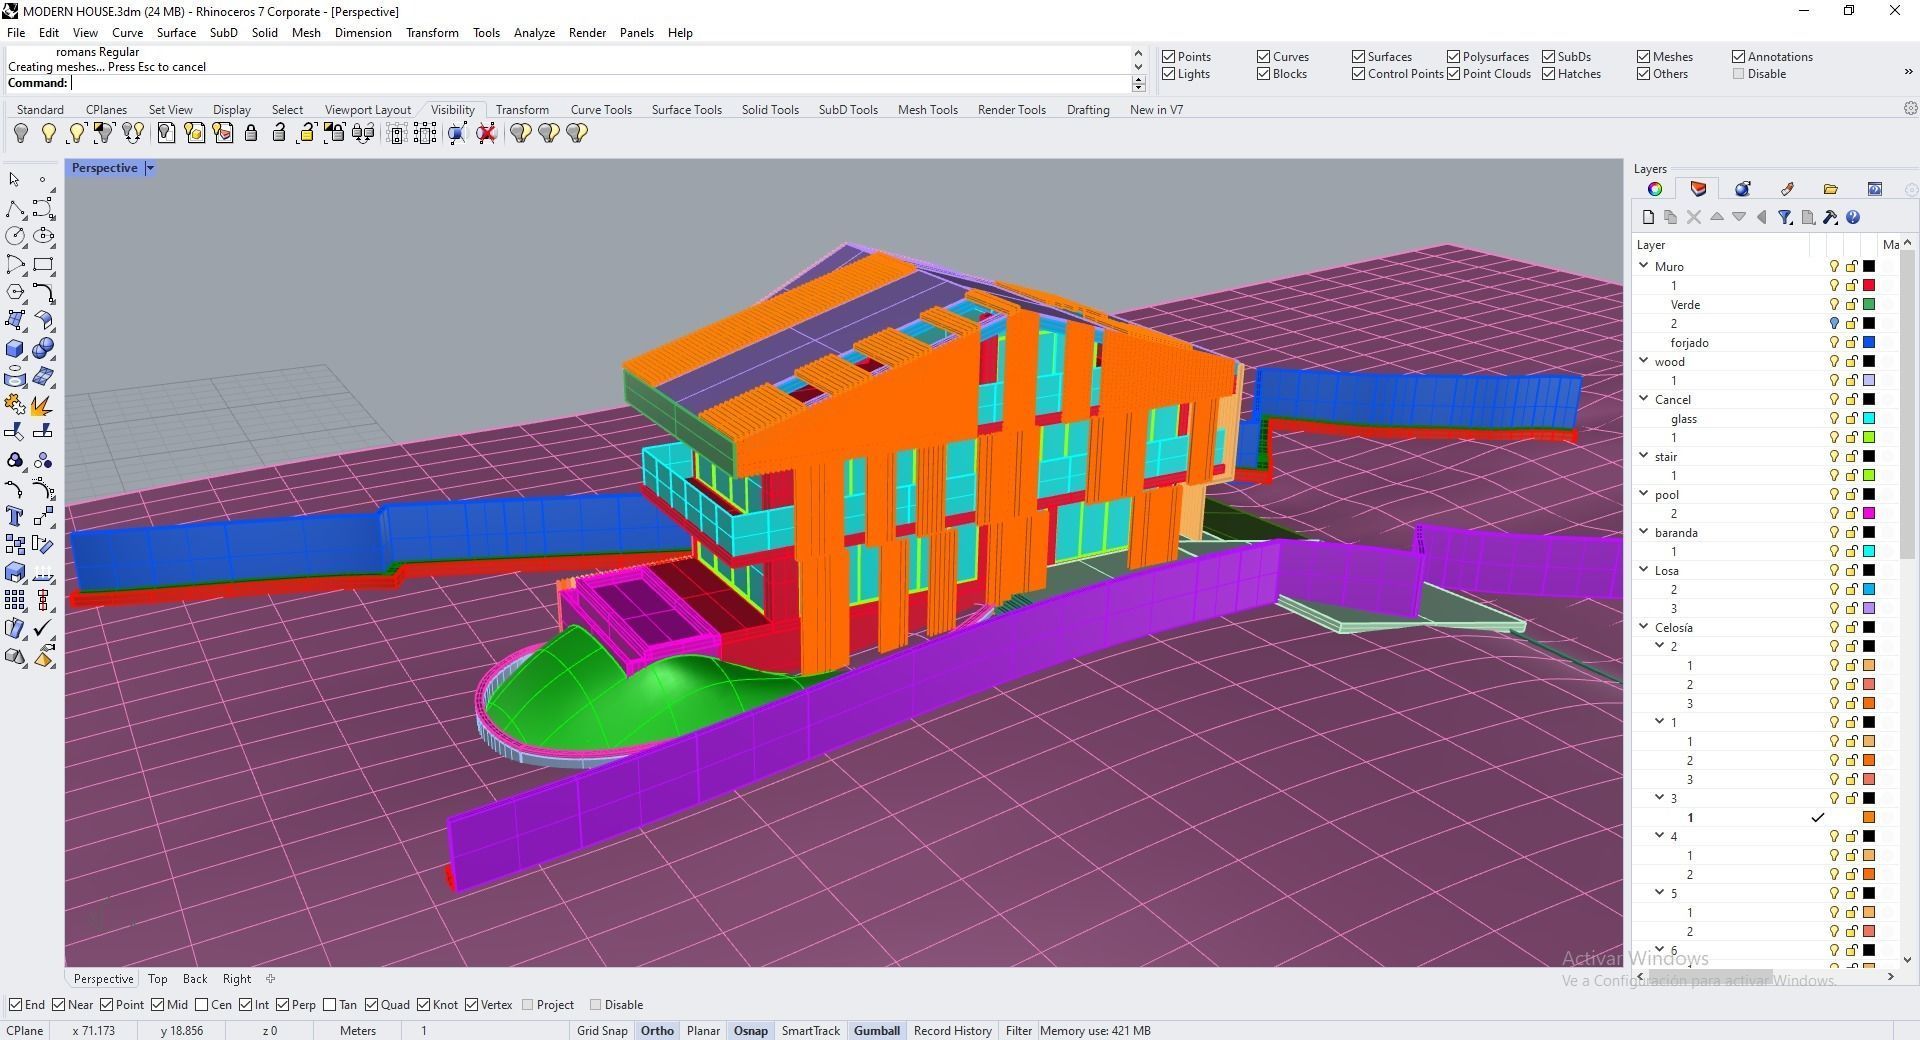This screenshot has height=1040, width=1920.
Task: Select the Circle drawing tool
Action: coord(15,236)
